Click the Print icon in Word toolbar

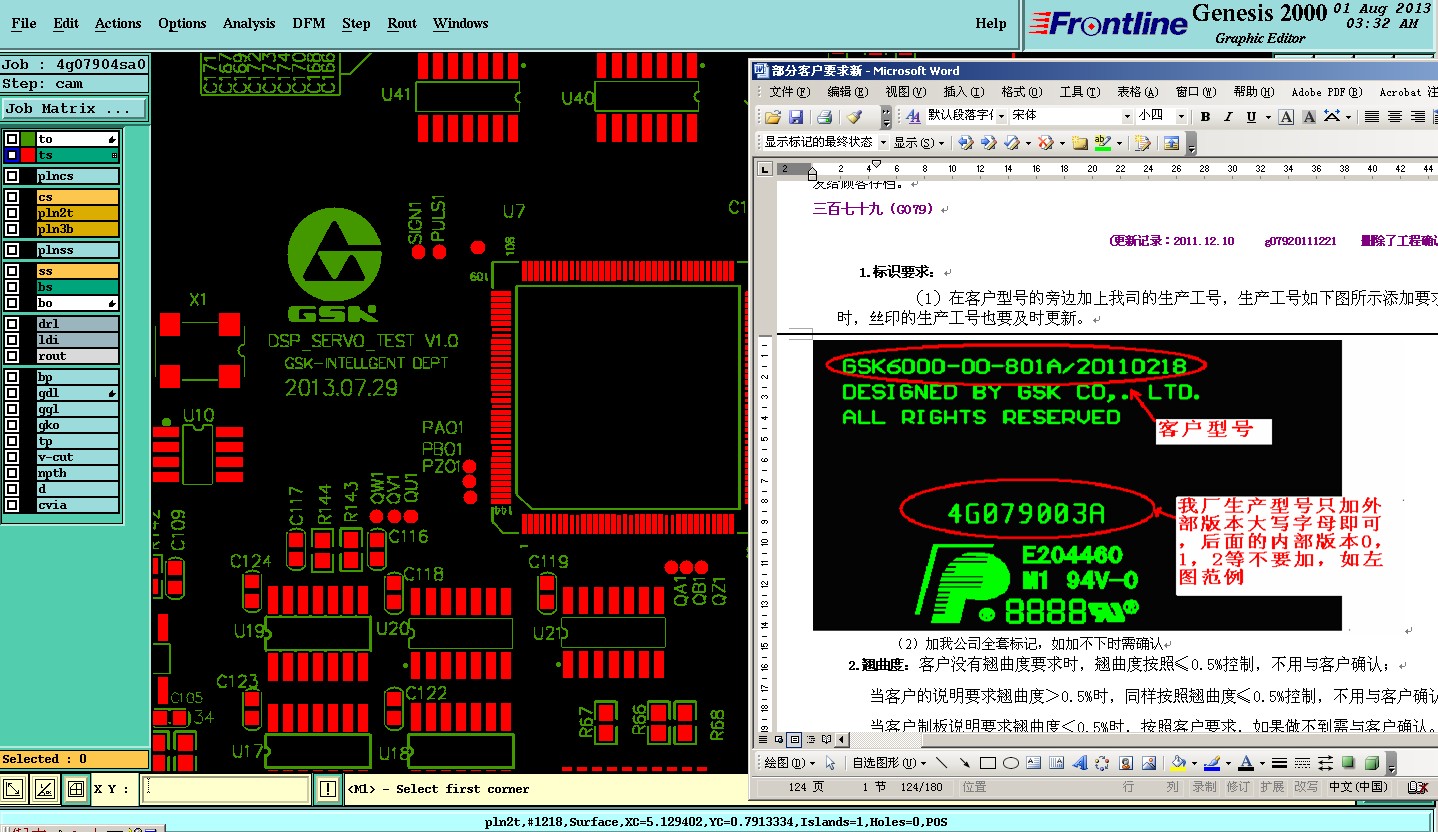pyautogui.click(x=824, y=117)
